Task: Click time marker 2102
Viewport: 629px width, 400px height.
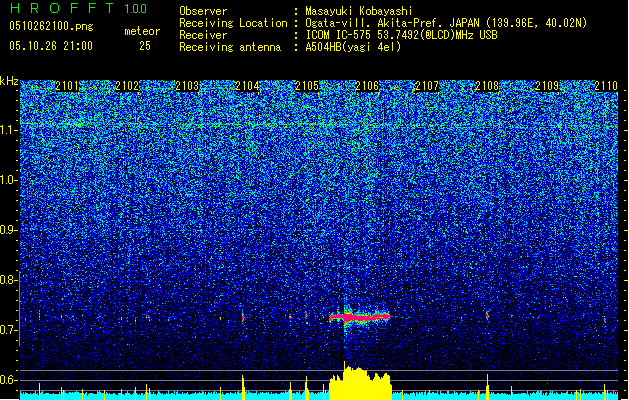Action: (x=127, y=86)
